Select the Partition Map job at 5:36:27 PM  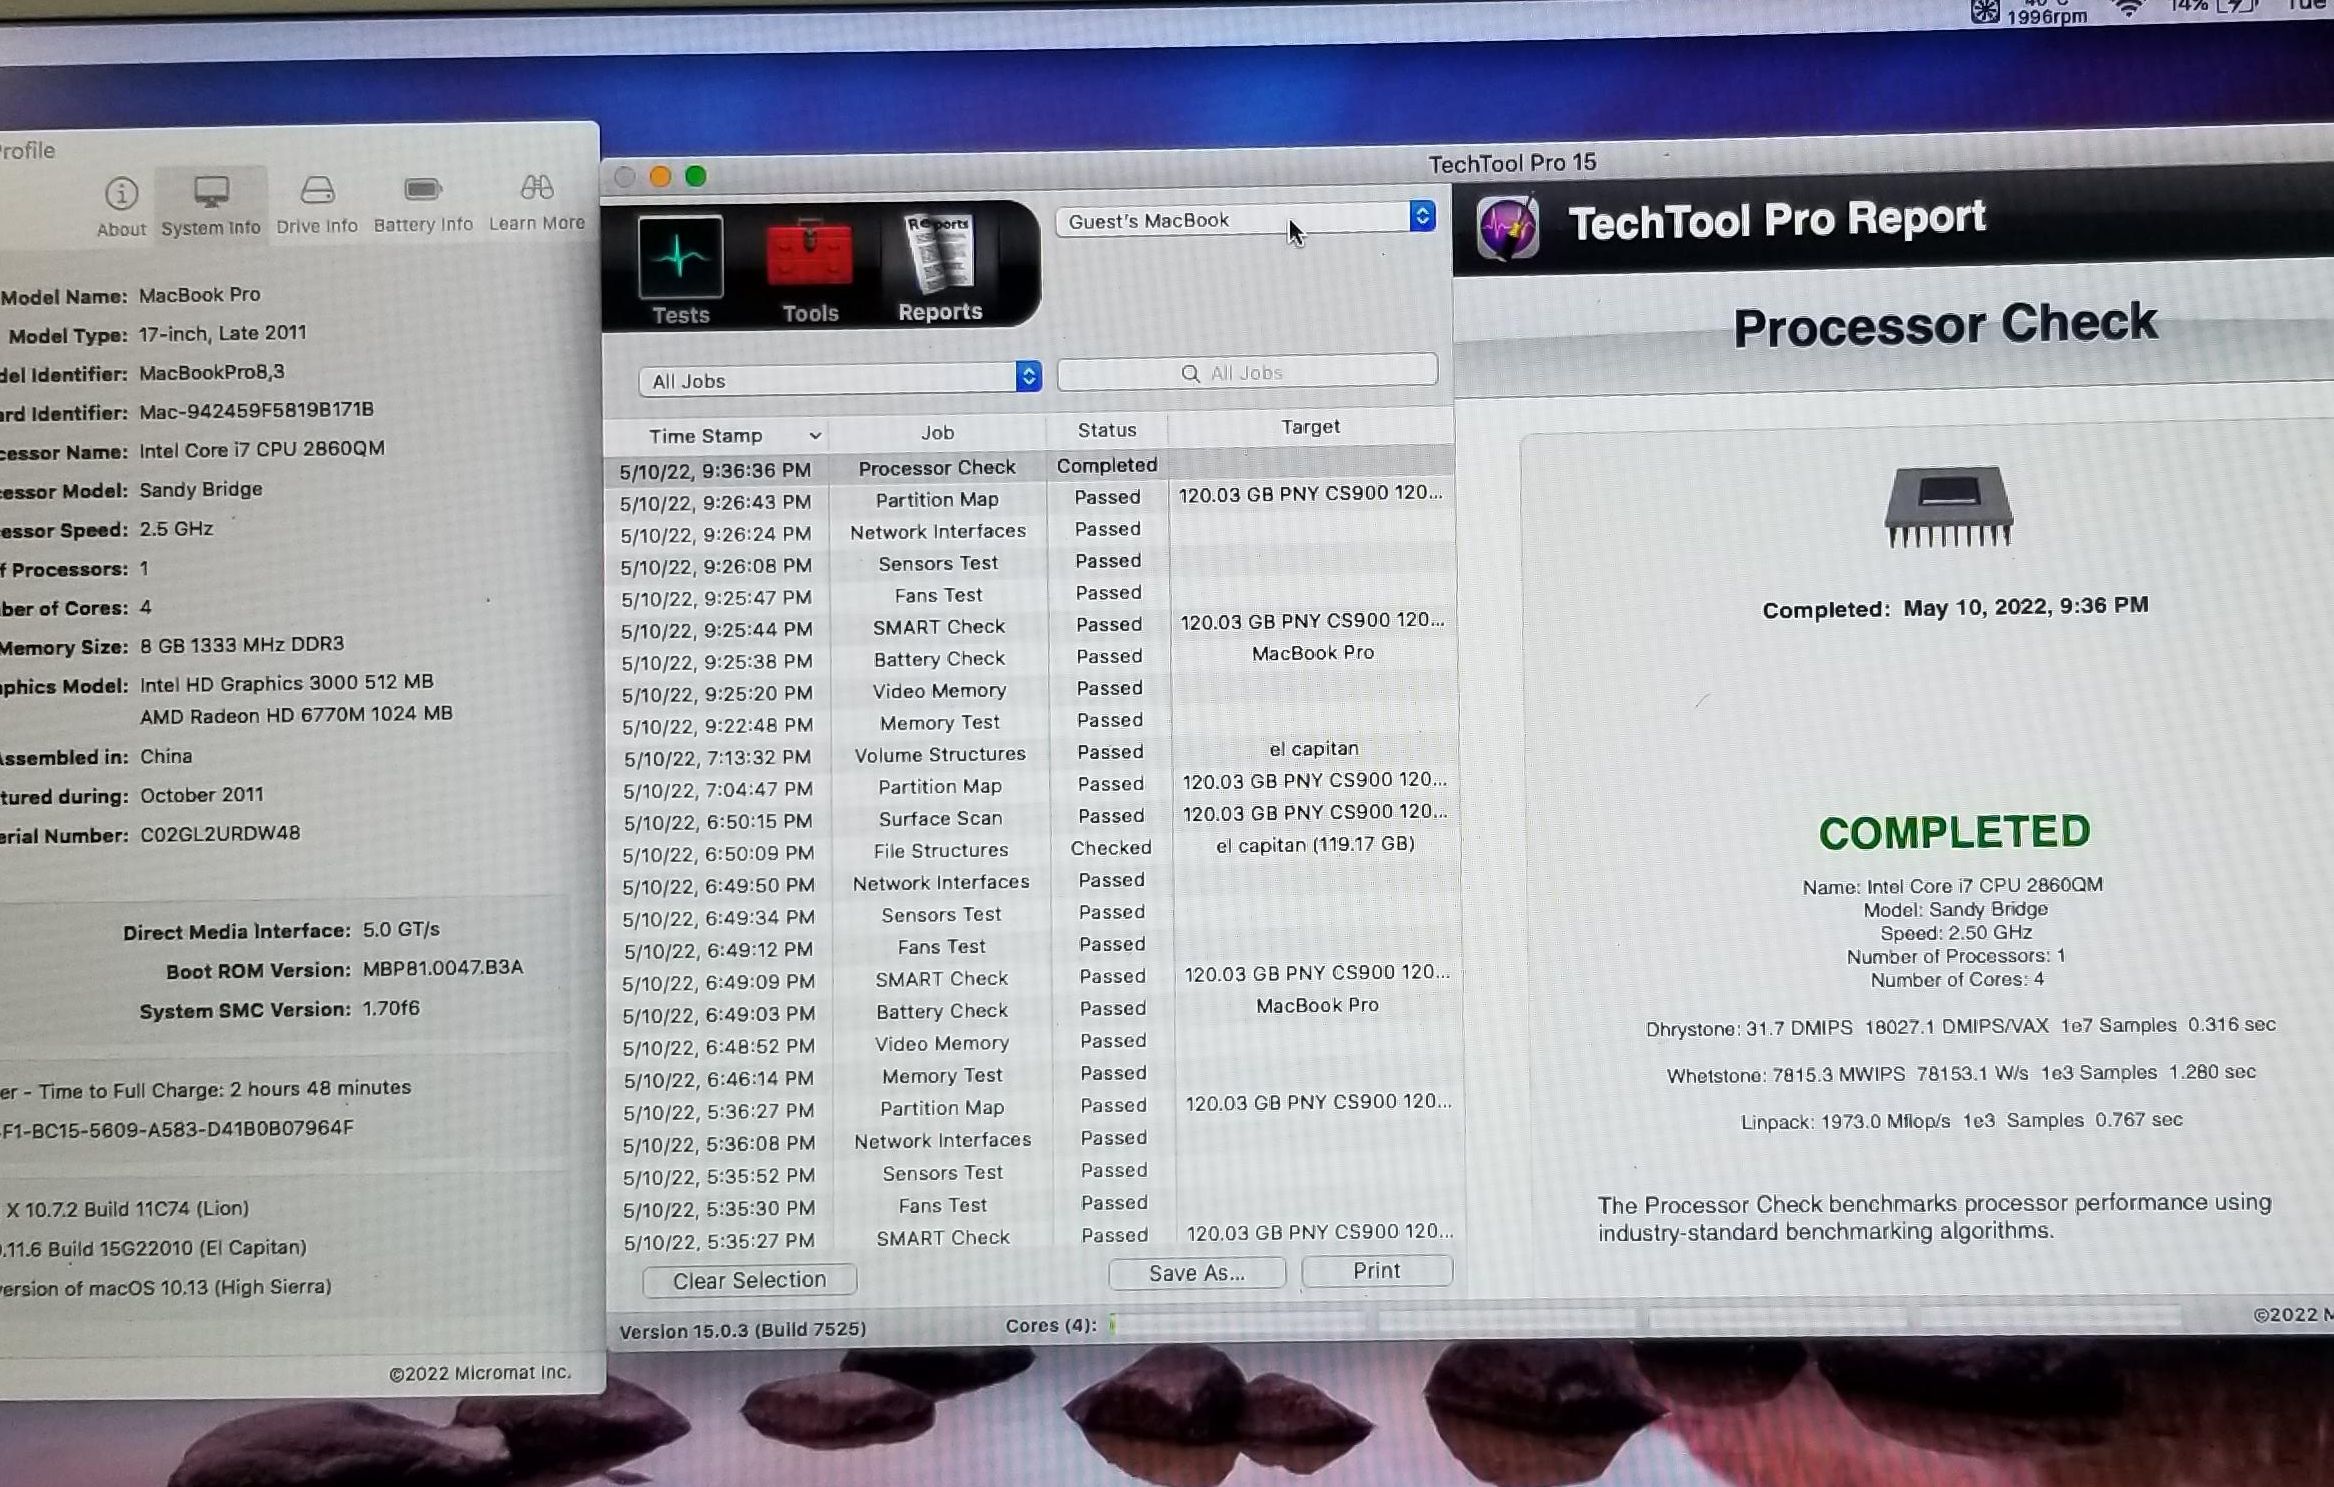click(1037, 1107)
